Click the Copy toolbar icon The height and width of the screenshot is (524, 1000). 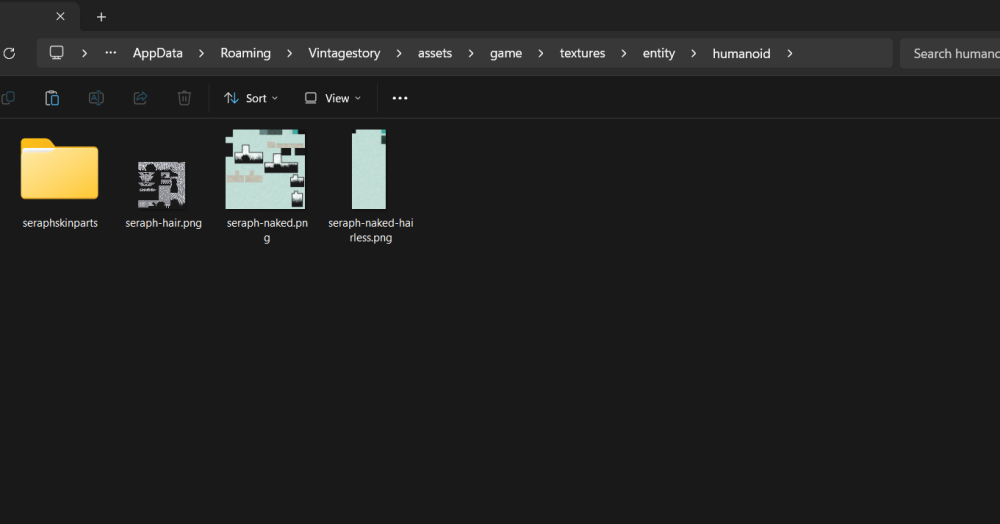point(8,98)
